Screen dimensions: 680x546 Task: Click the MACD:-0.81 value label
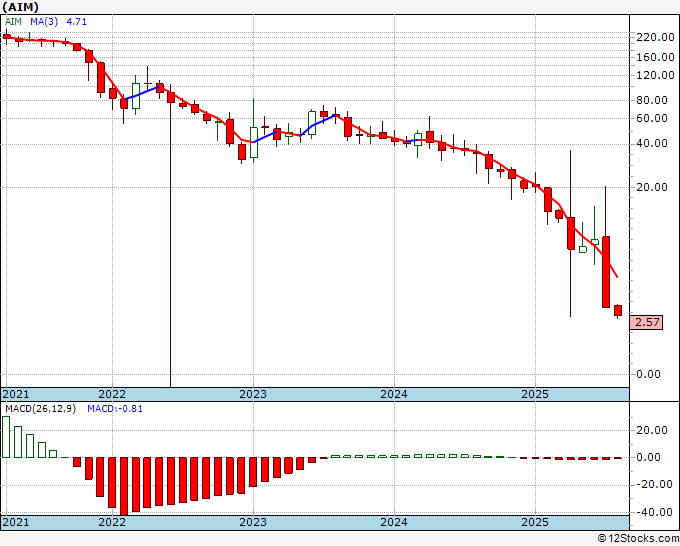(x=115, y=409)
